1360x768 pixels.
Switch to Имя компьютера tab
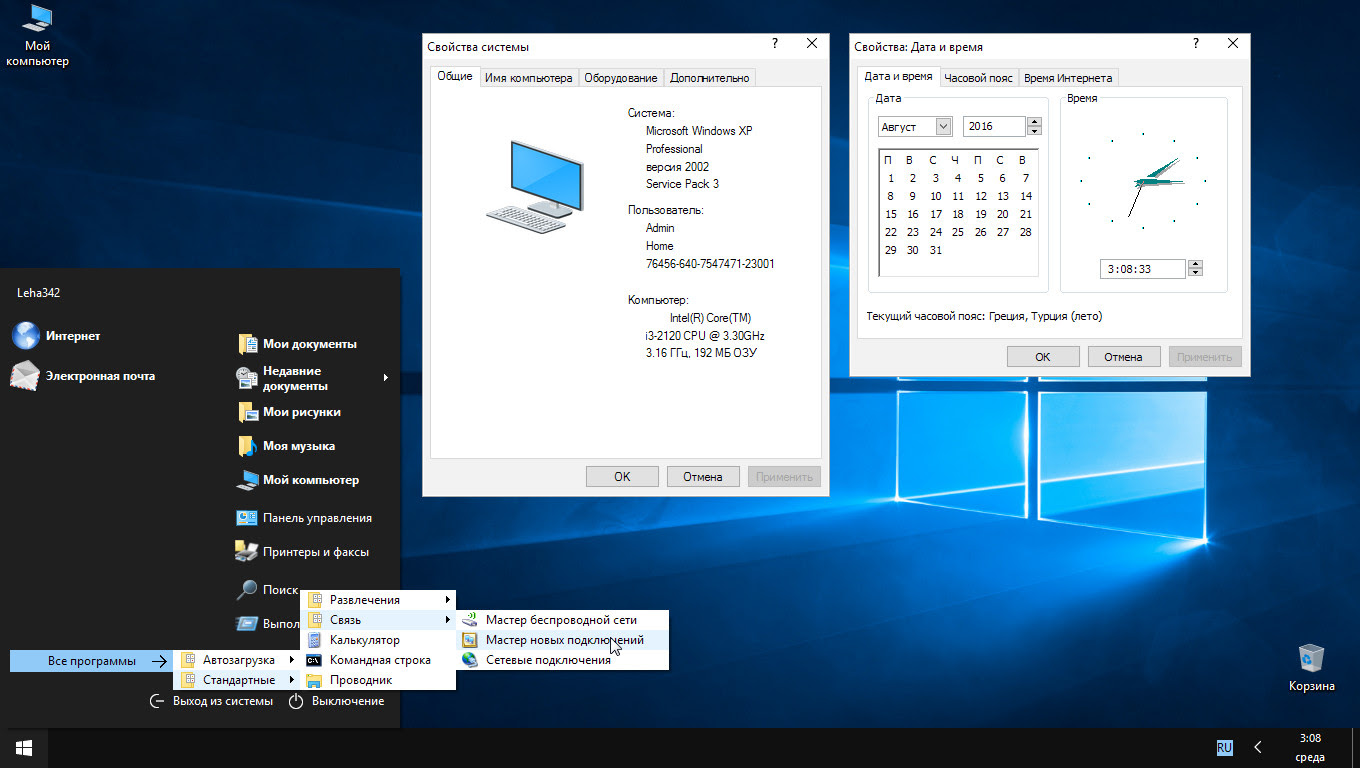528,78
